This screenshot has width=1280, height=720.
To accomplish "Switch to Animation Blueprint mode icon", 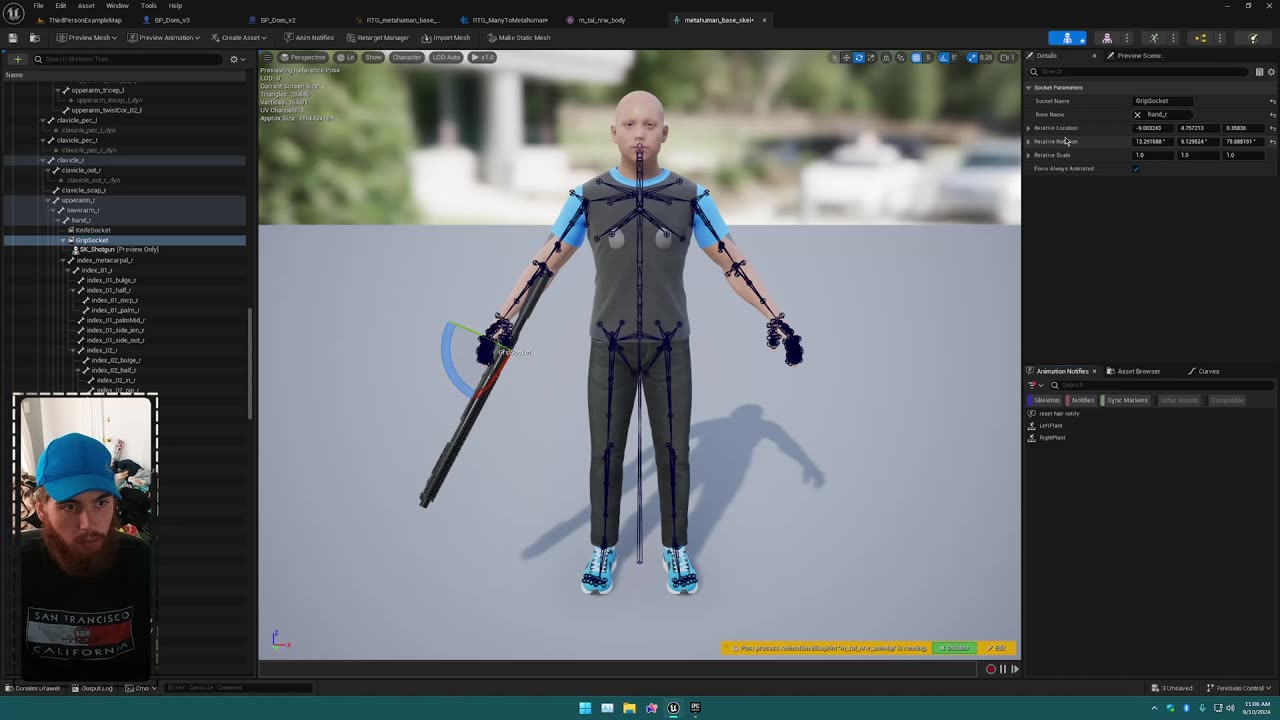I will (x=1201, y=38).
